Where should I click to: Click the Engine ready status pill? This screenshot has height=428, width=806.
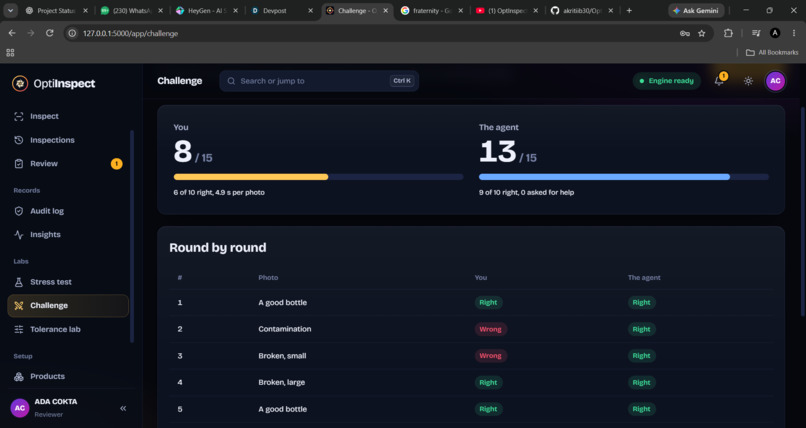click(x=667, y=81)
